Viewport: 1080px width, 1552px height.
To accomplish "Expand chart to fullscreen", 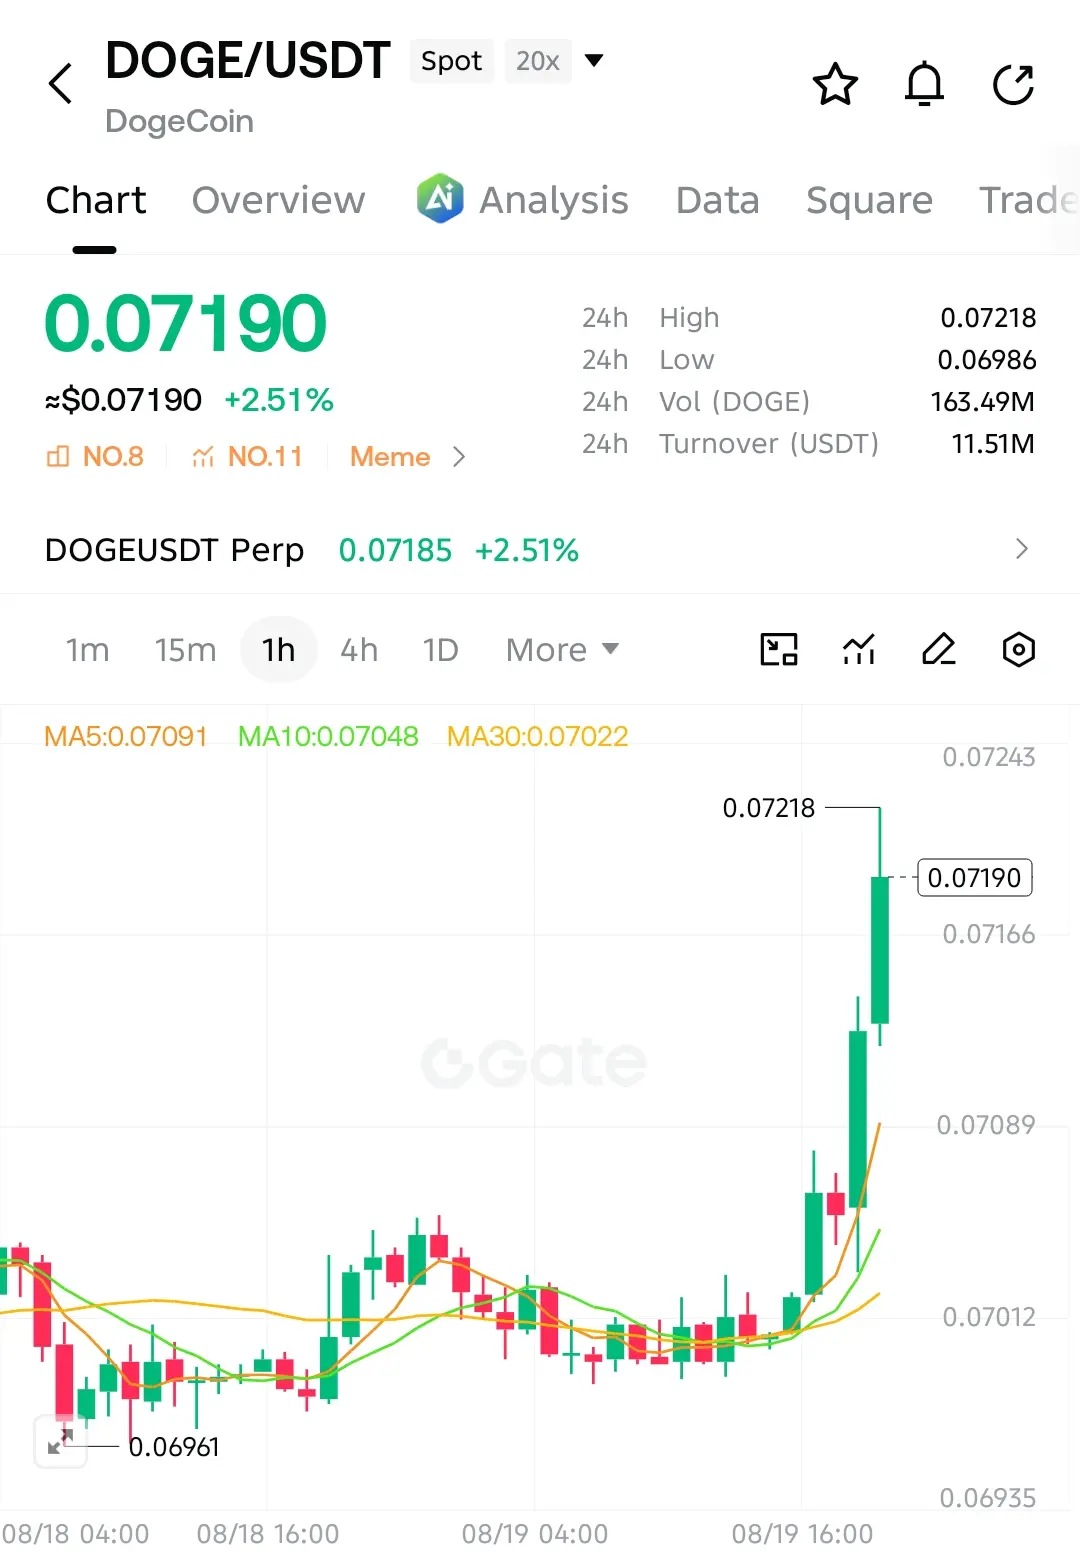I will 60,1441.
